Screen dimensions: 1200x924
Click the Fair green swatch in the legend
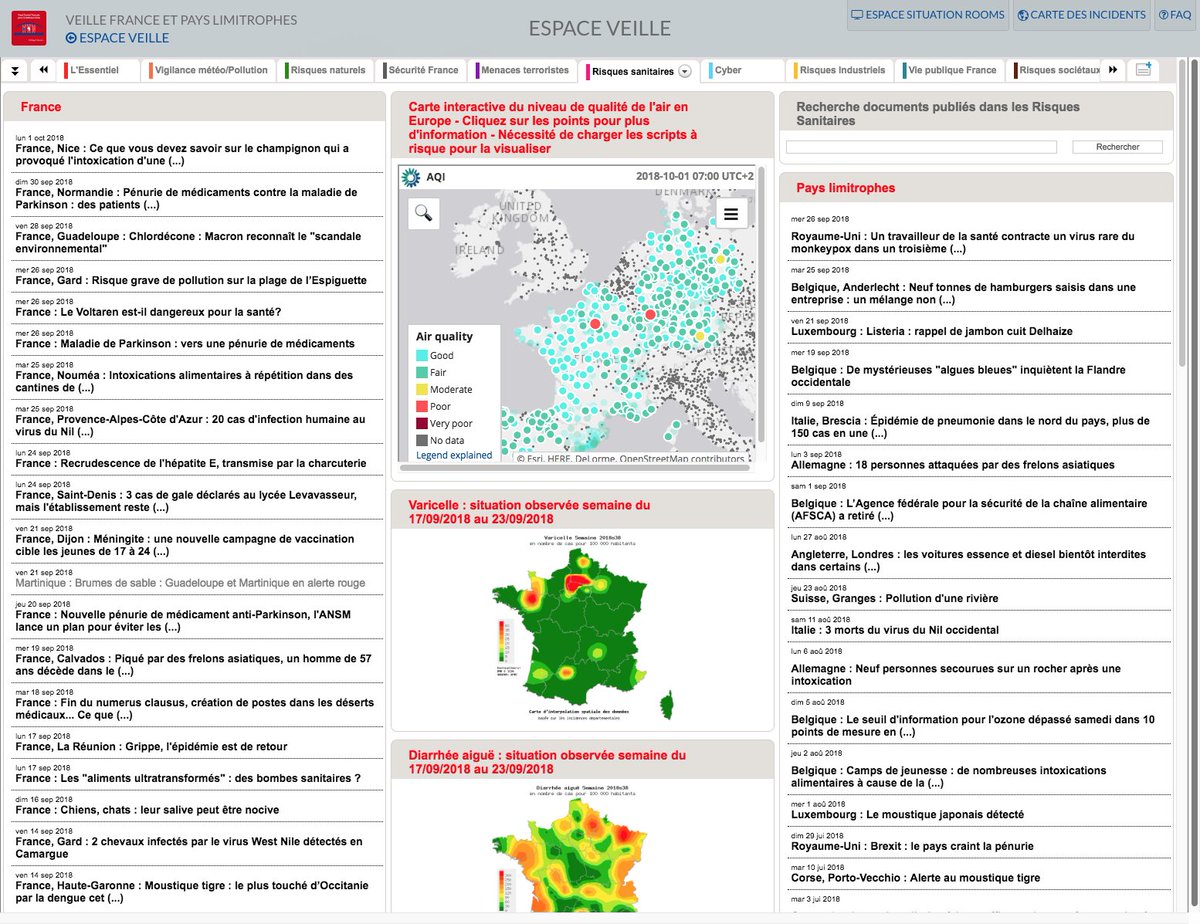point(421,372)
